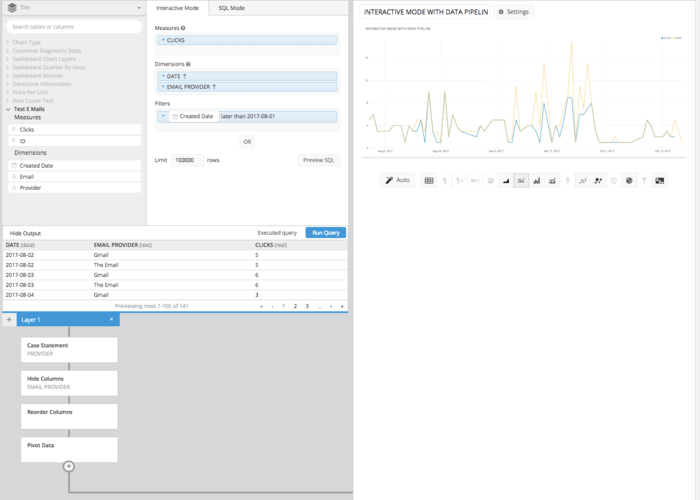Switch to SQL Mode tab
Screen dimensions: 700x500
[x=232, y=8]
